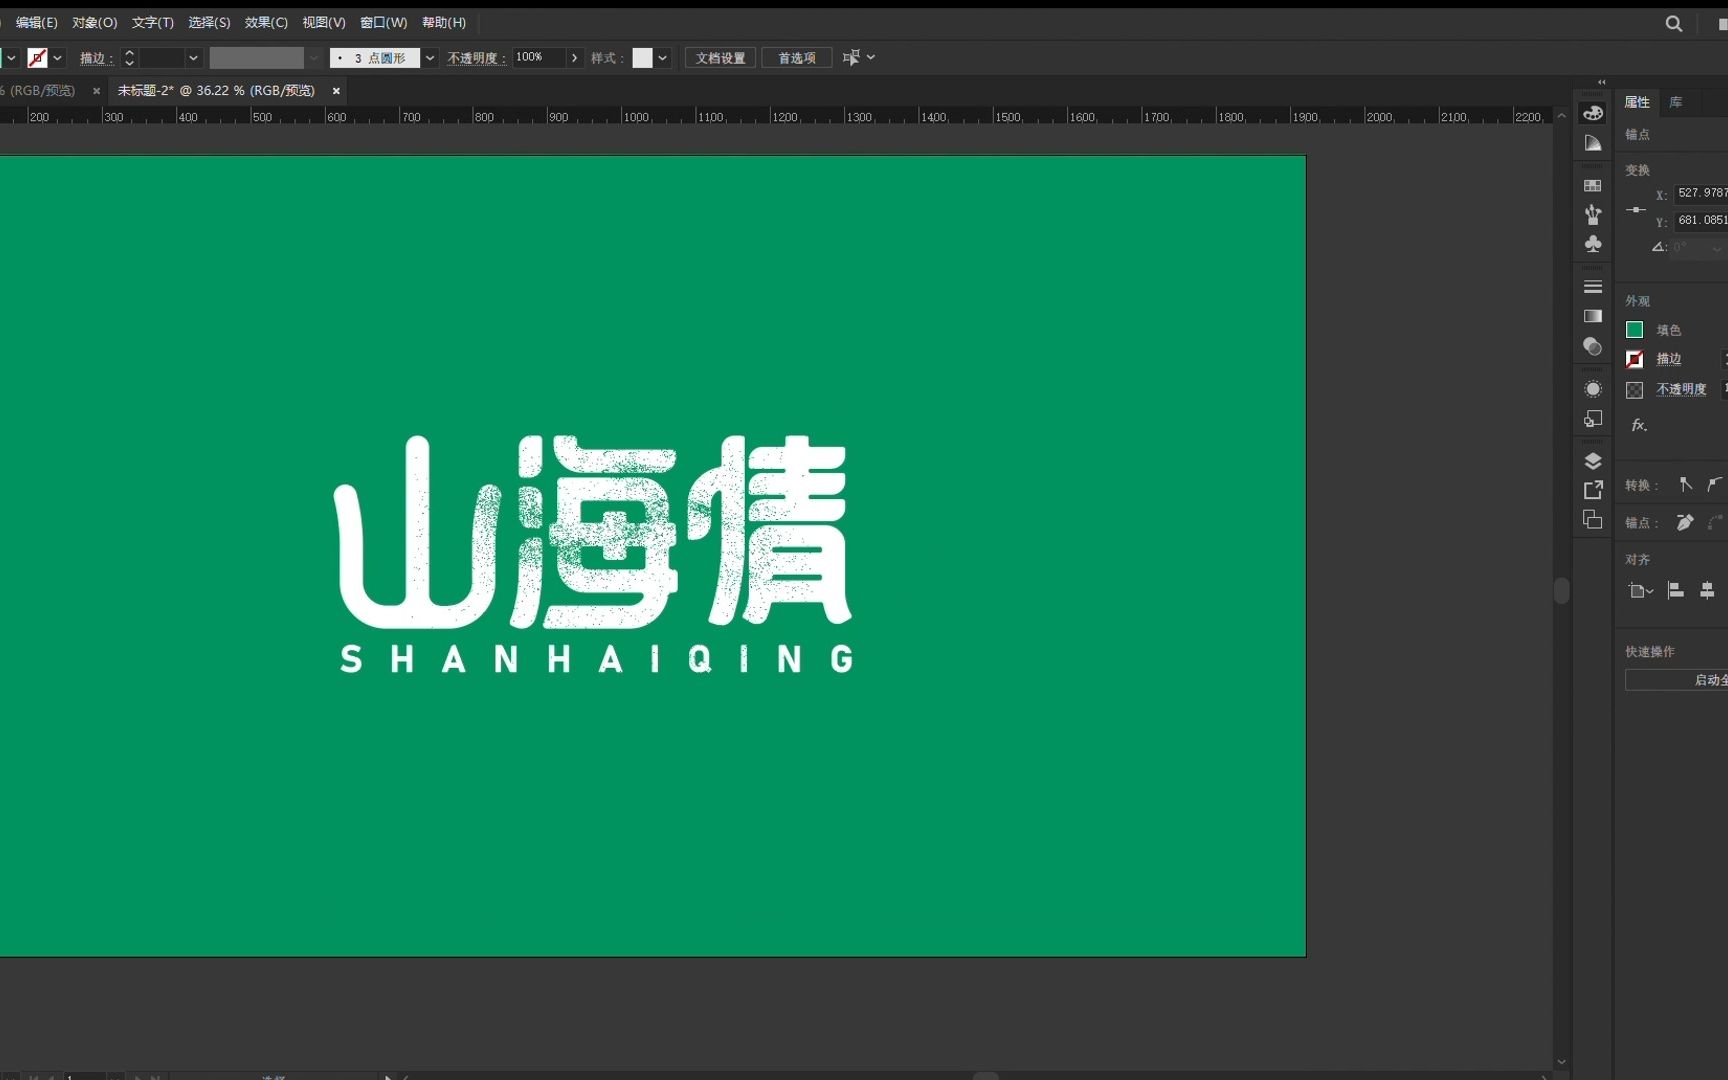Screen dimensions: 1728x1080
Task: Click the 不透明度 link in Appearance panel
Action: [x=1682, y=389]
